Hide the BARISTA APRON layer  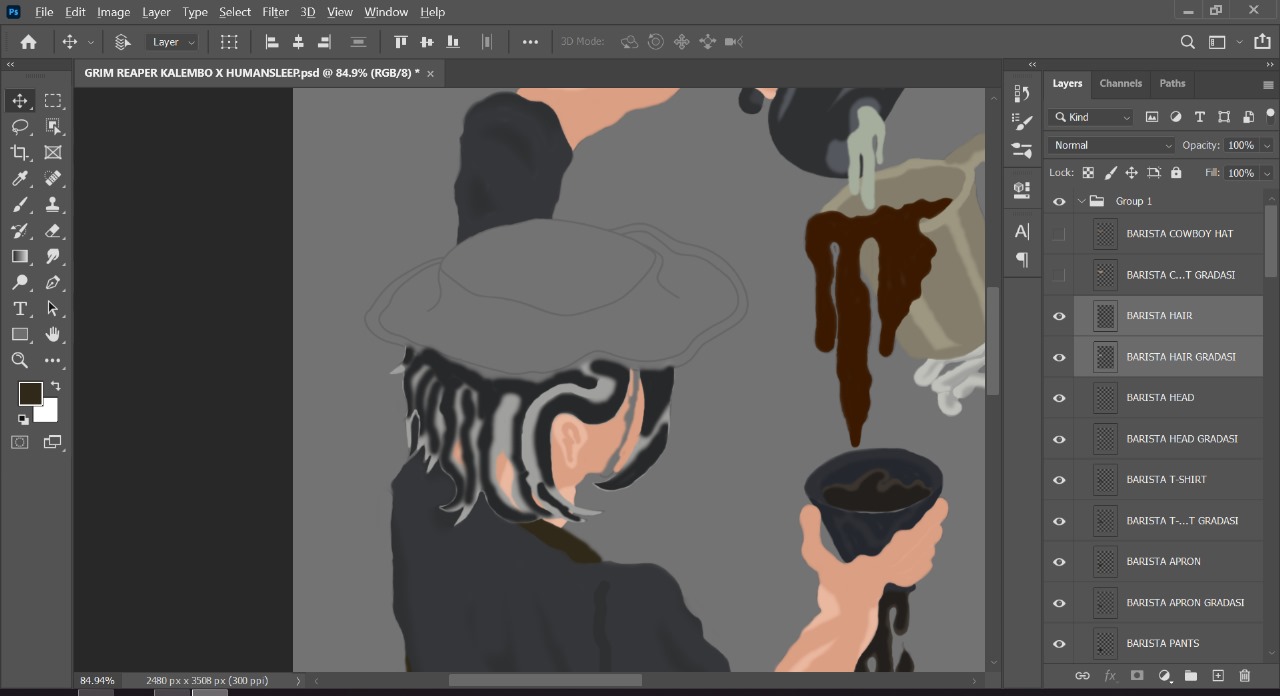click(x=1059, y=562)
